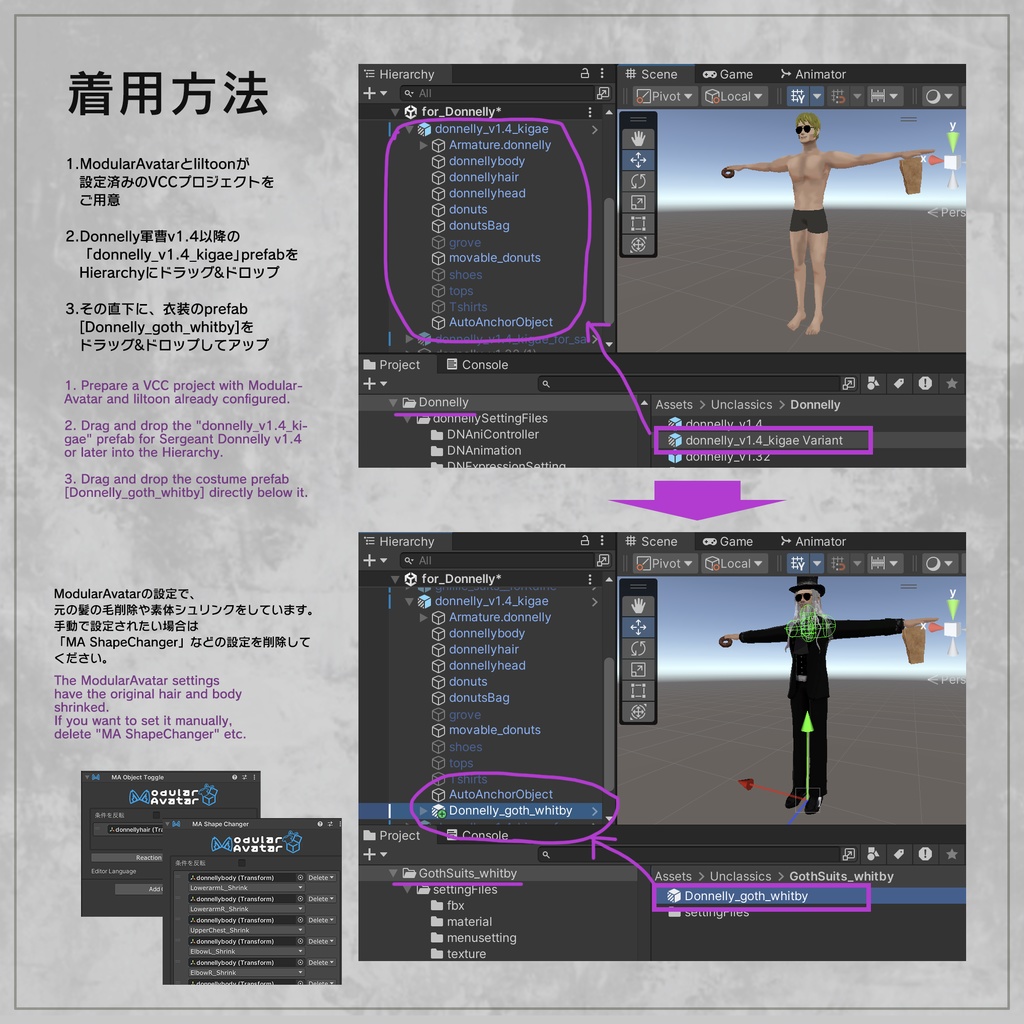Collapse the for_Donnelly scene in upper Hierarchy

pyautogui.click(x=395, y=112)
